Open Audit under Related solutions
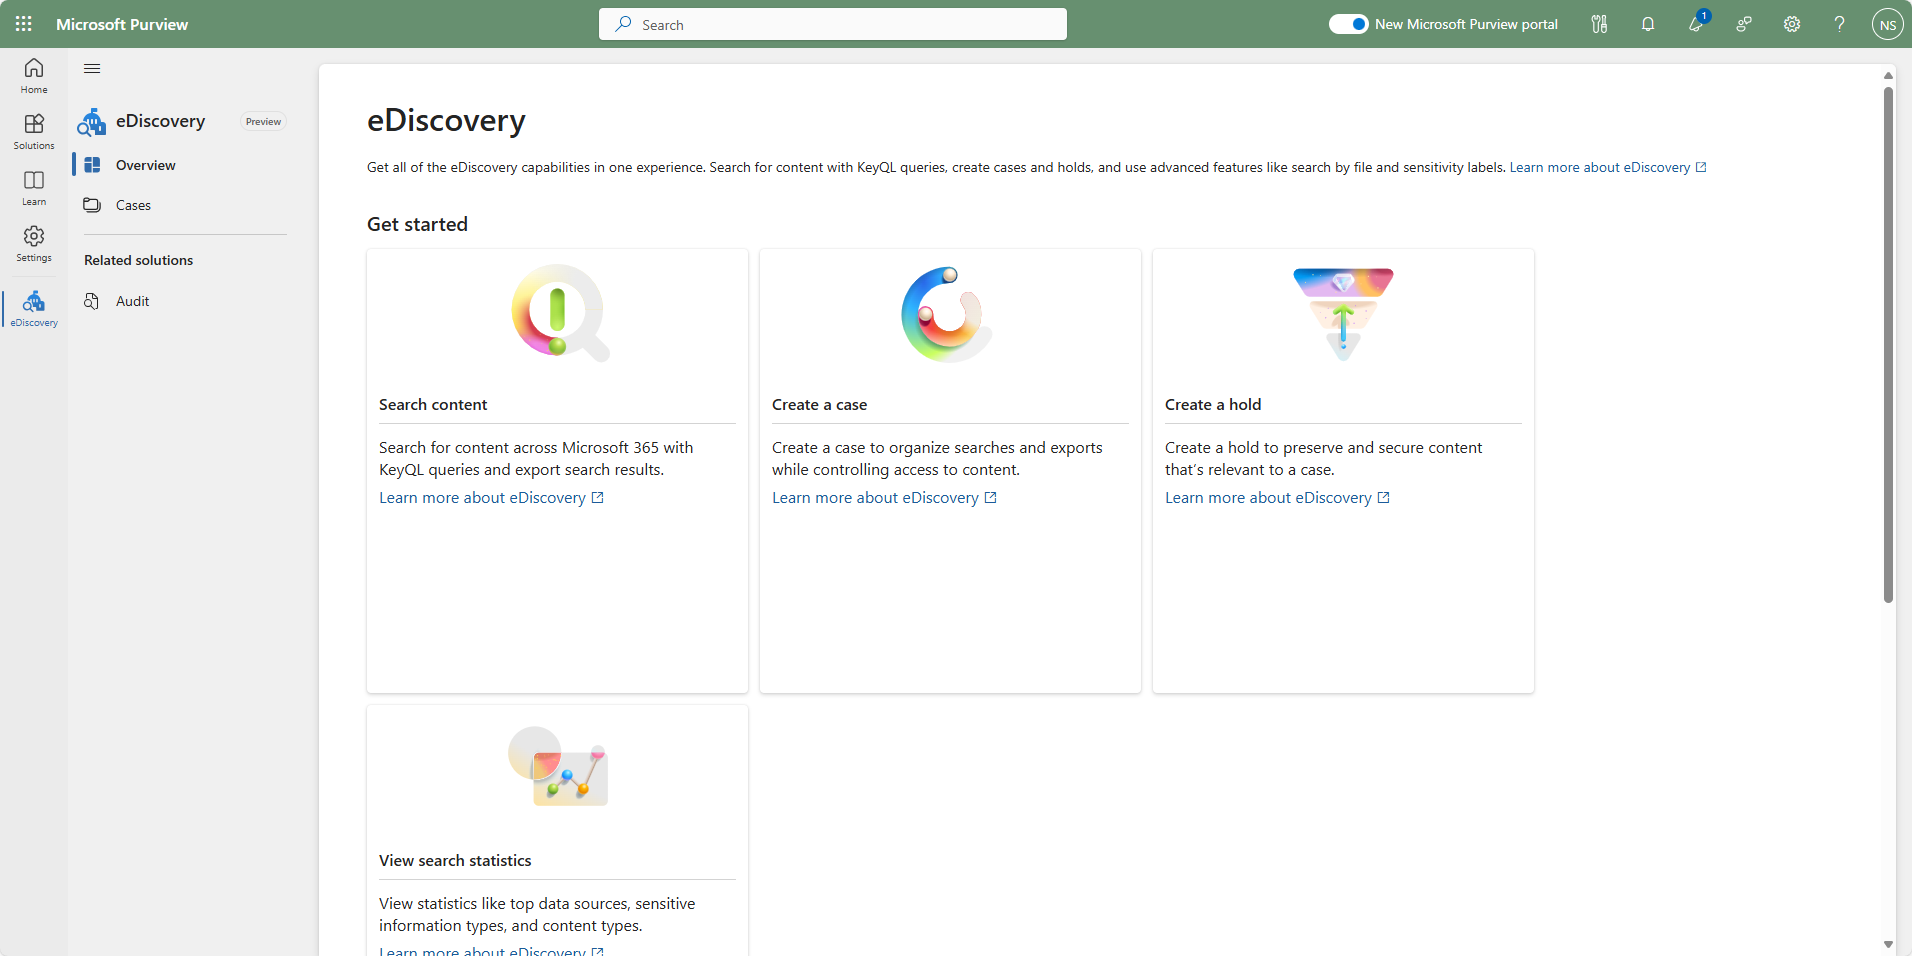This screenshot has width=1912, height=956. (132, 301)
